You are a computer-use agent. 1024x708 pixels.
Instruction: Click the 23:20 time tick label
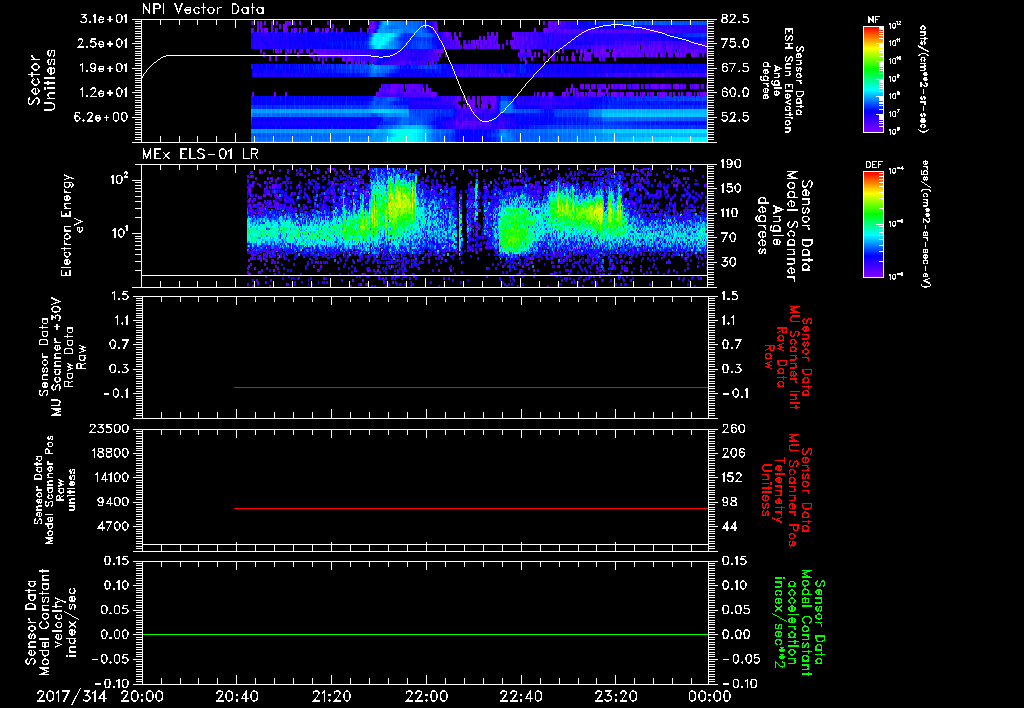pyautogui.click(x=615, y=696)
